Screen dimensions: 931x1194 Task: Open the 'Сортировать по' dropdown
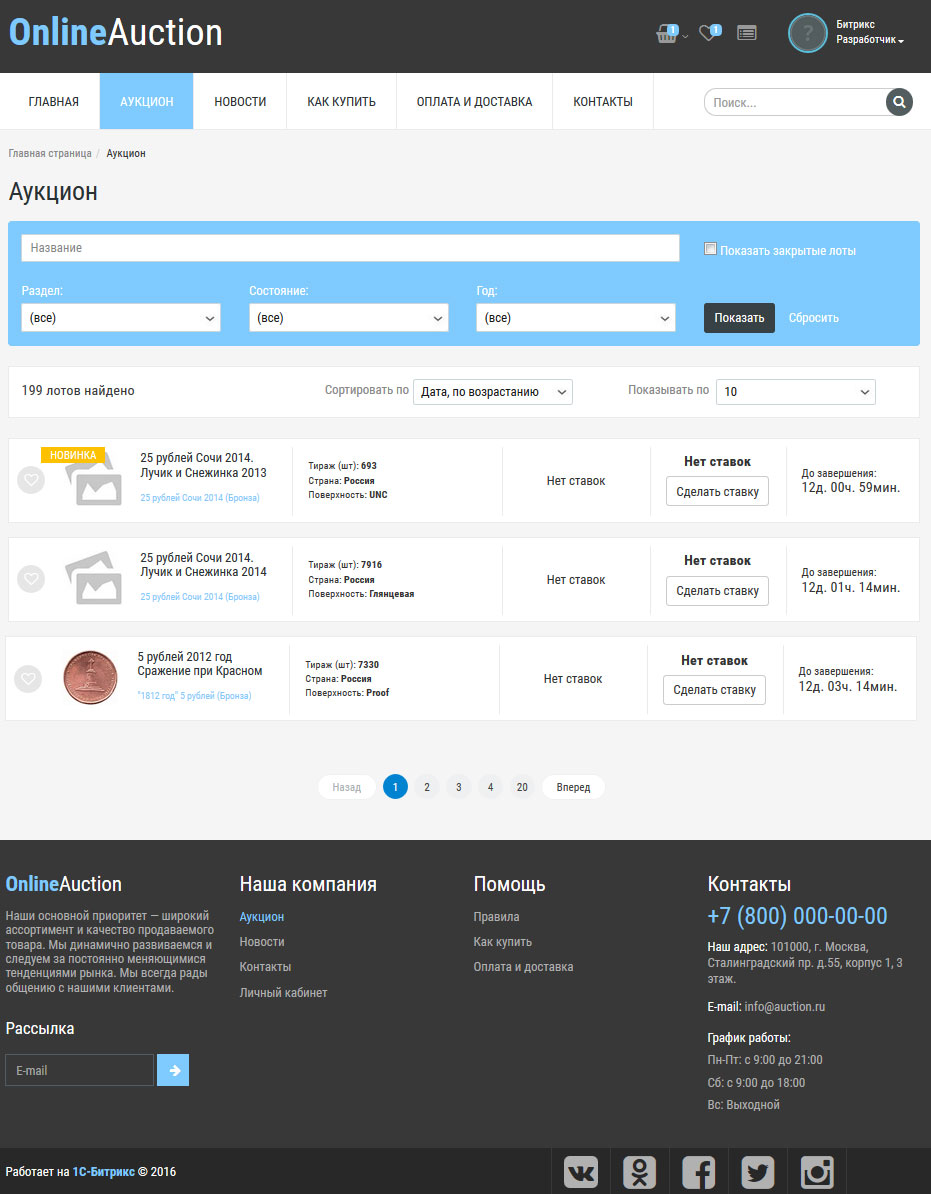492,392
